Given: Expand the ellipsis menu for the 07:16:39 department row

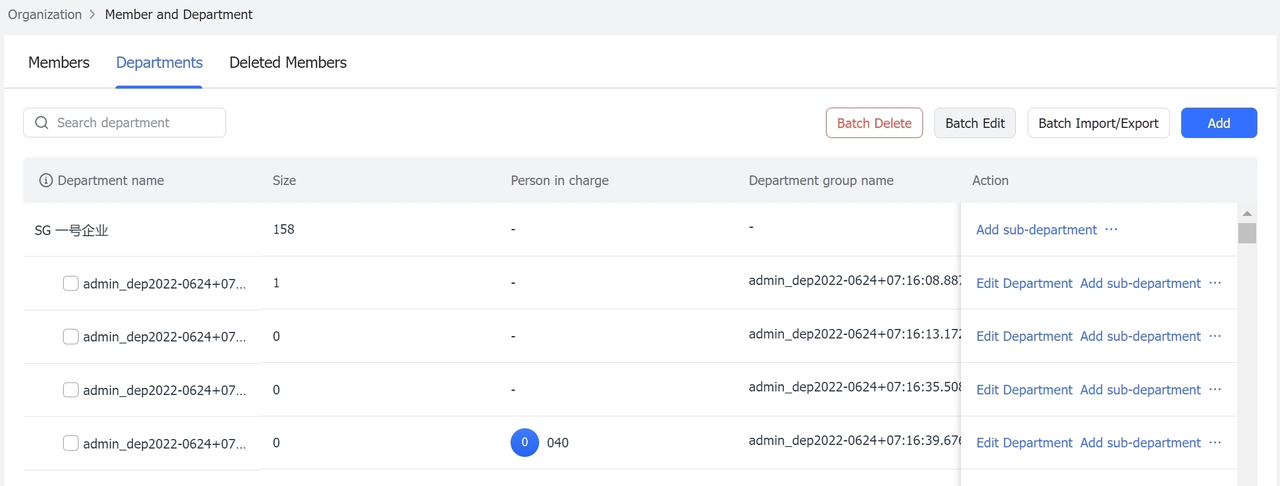Looking at the screenshot, I should coord(1215,442).
